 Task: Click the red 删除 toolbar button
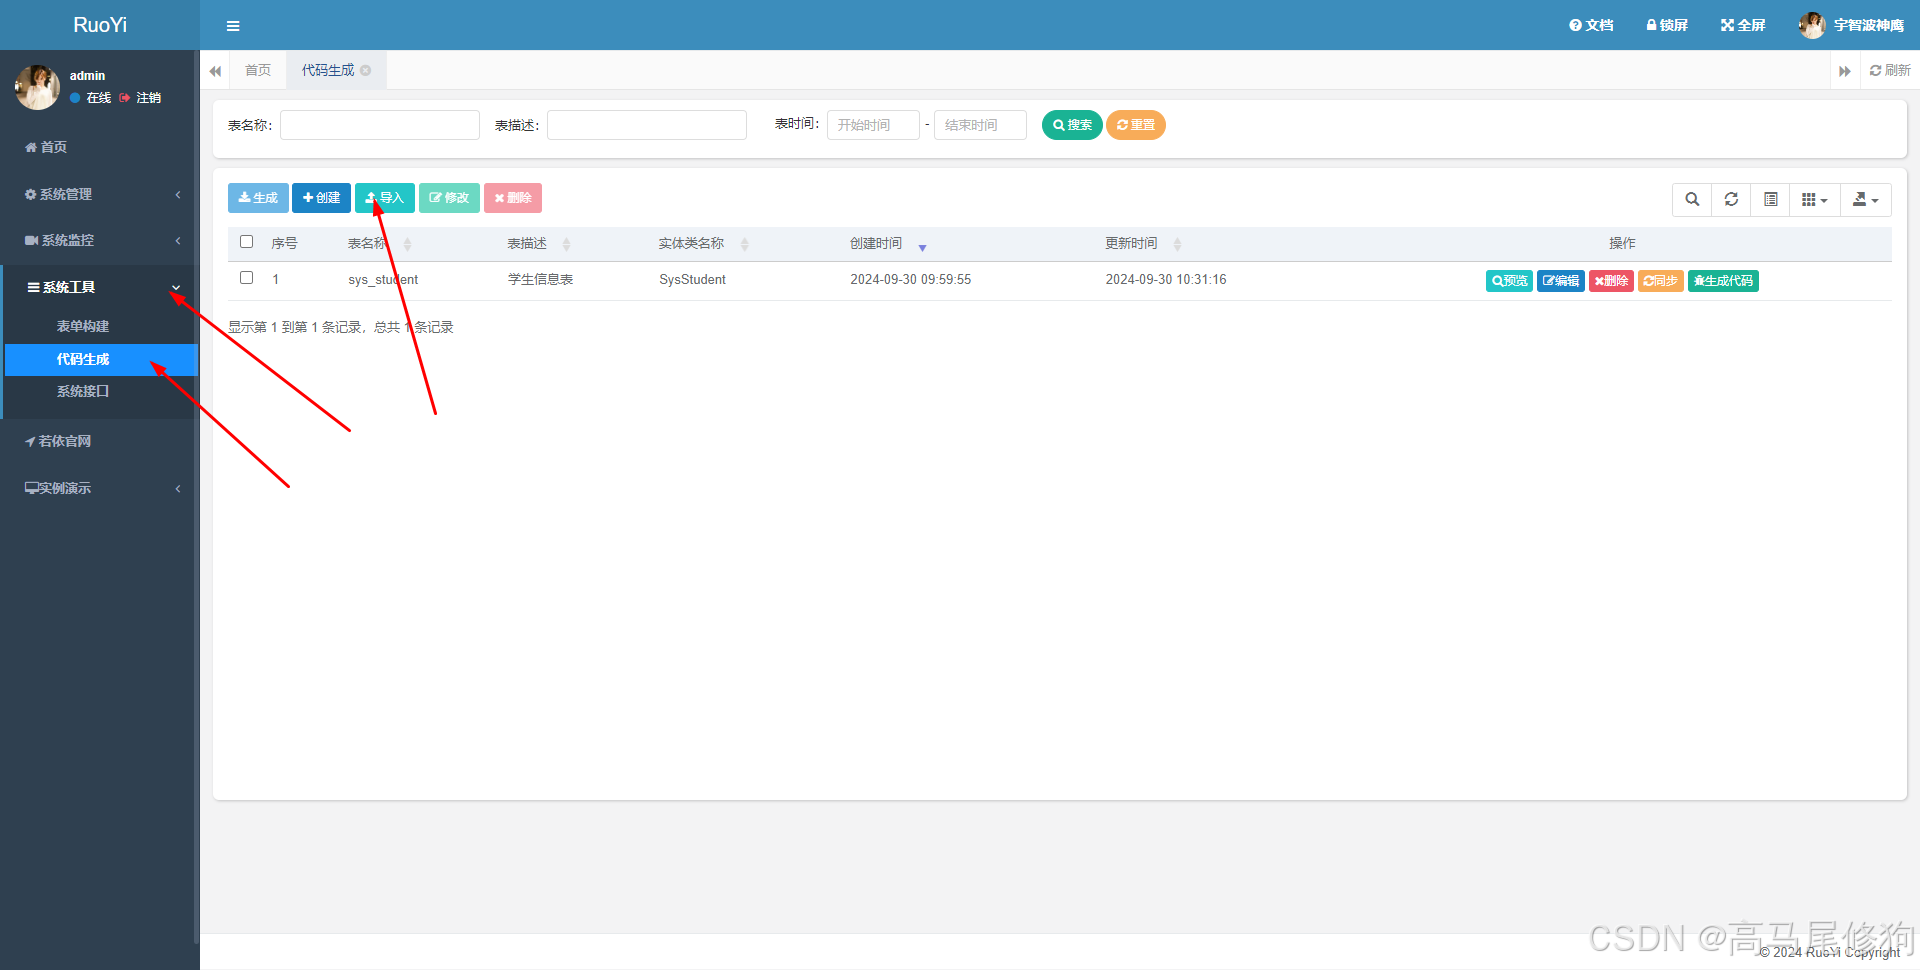coord(513,198)
